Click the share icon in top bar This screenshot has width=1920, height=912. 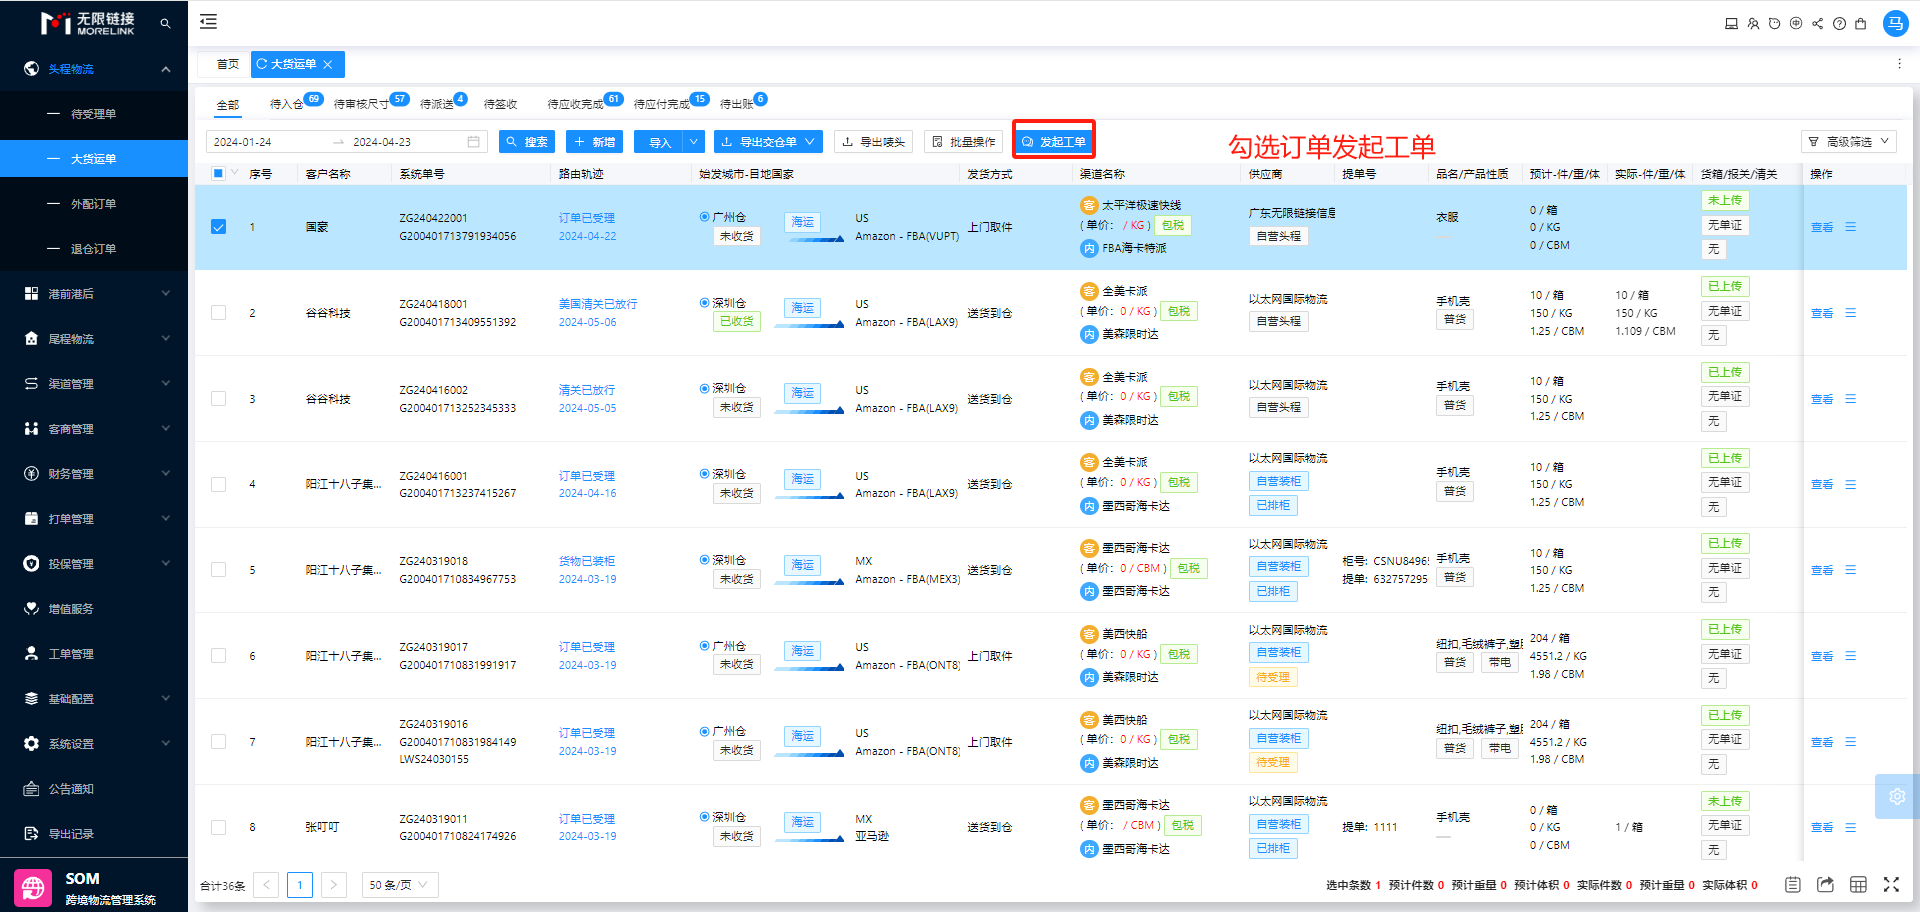(x=1818, y=23)
